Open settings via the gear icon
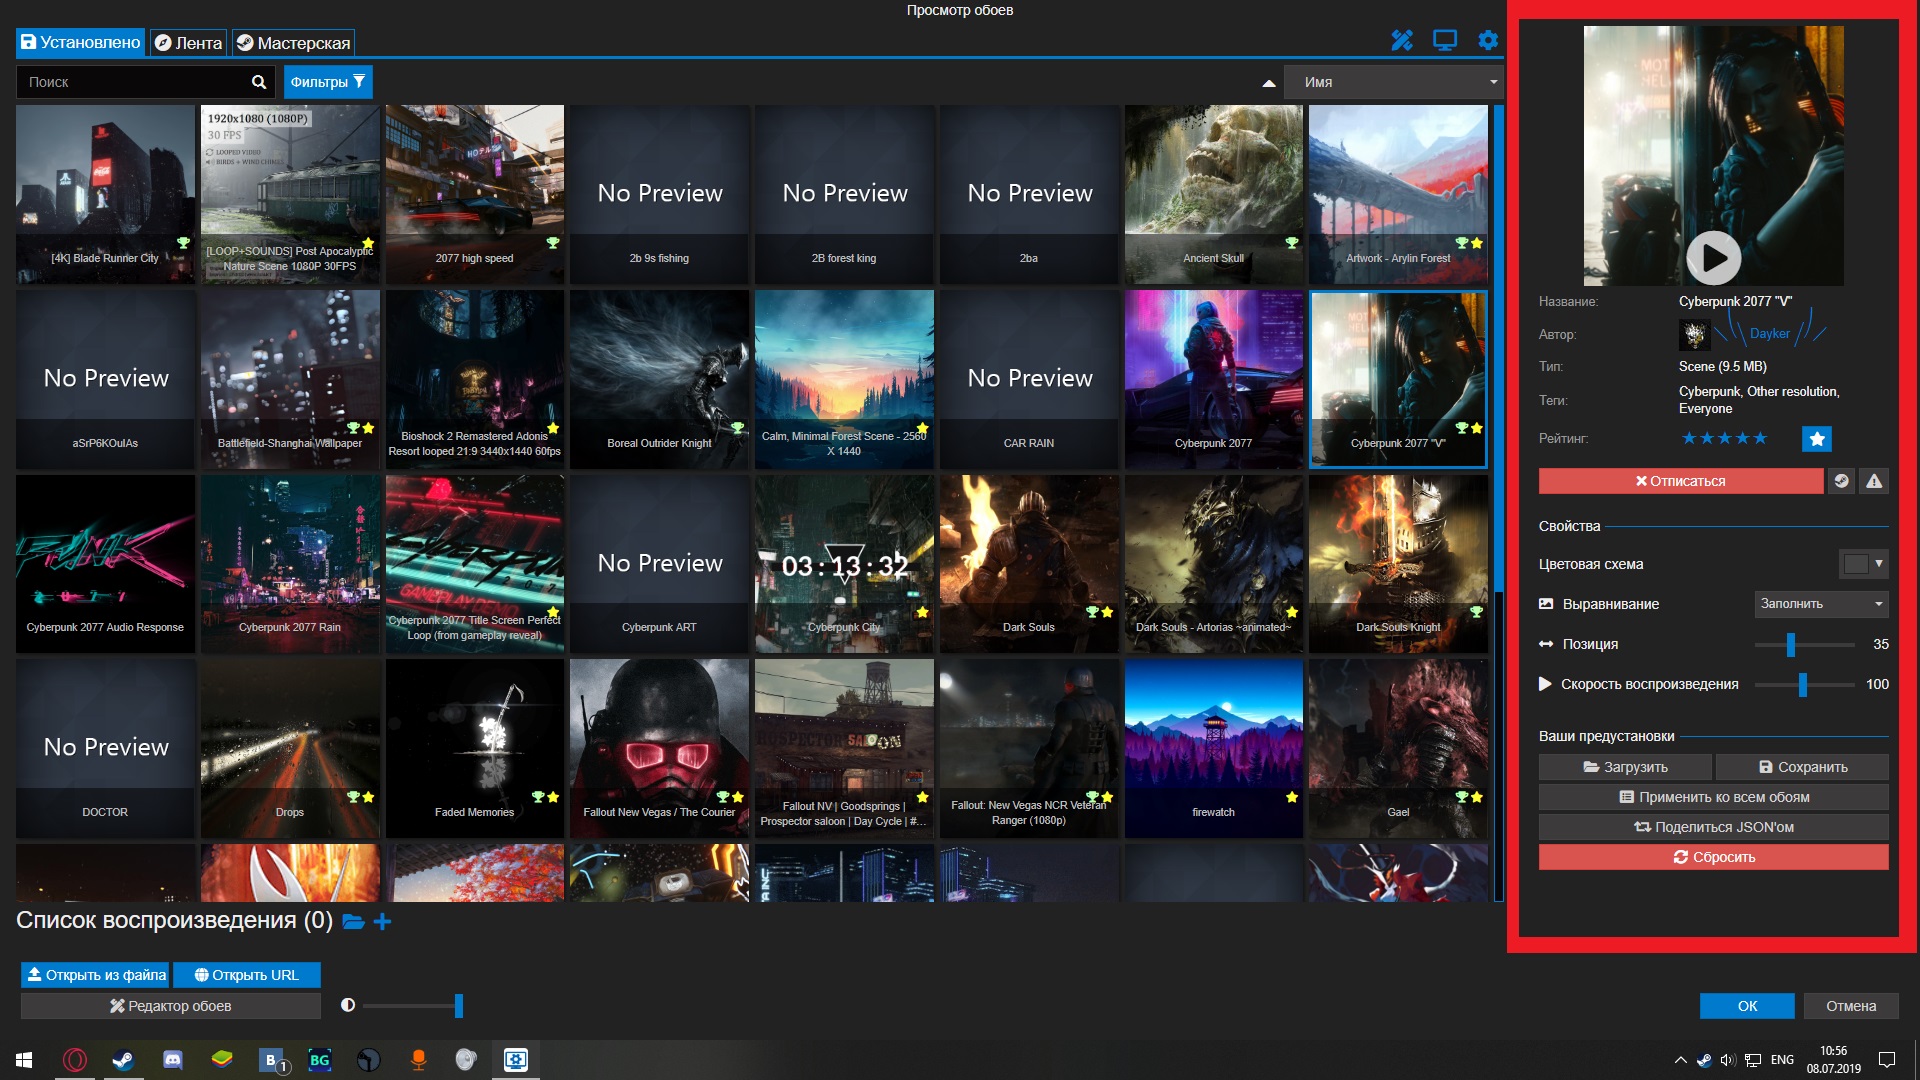This screenshot has height=1080, width=1920. [x=1488, y=41]
